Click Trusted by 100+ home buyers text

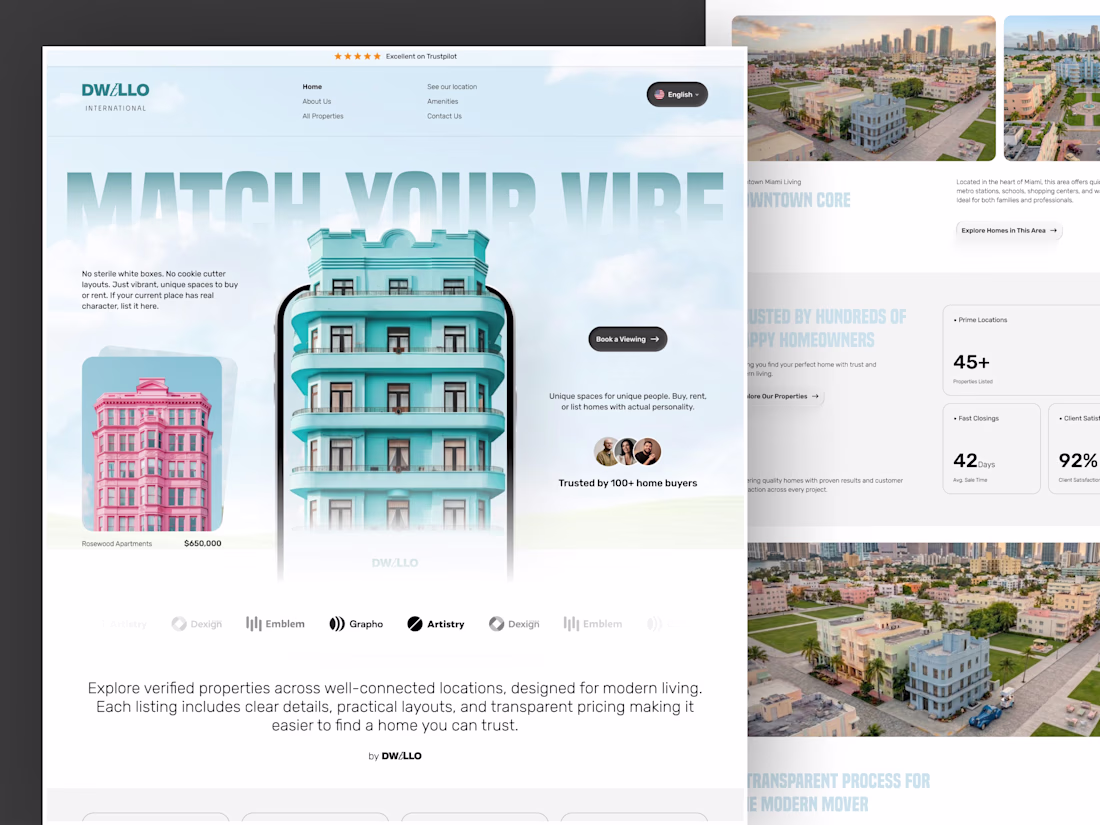628,483
